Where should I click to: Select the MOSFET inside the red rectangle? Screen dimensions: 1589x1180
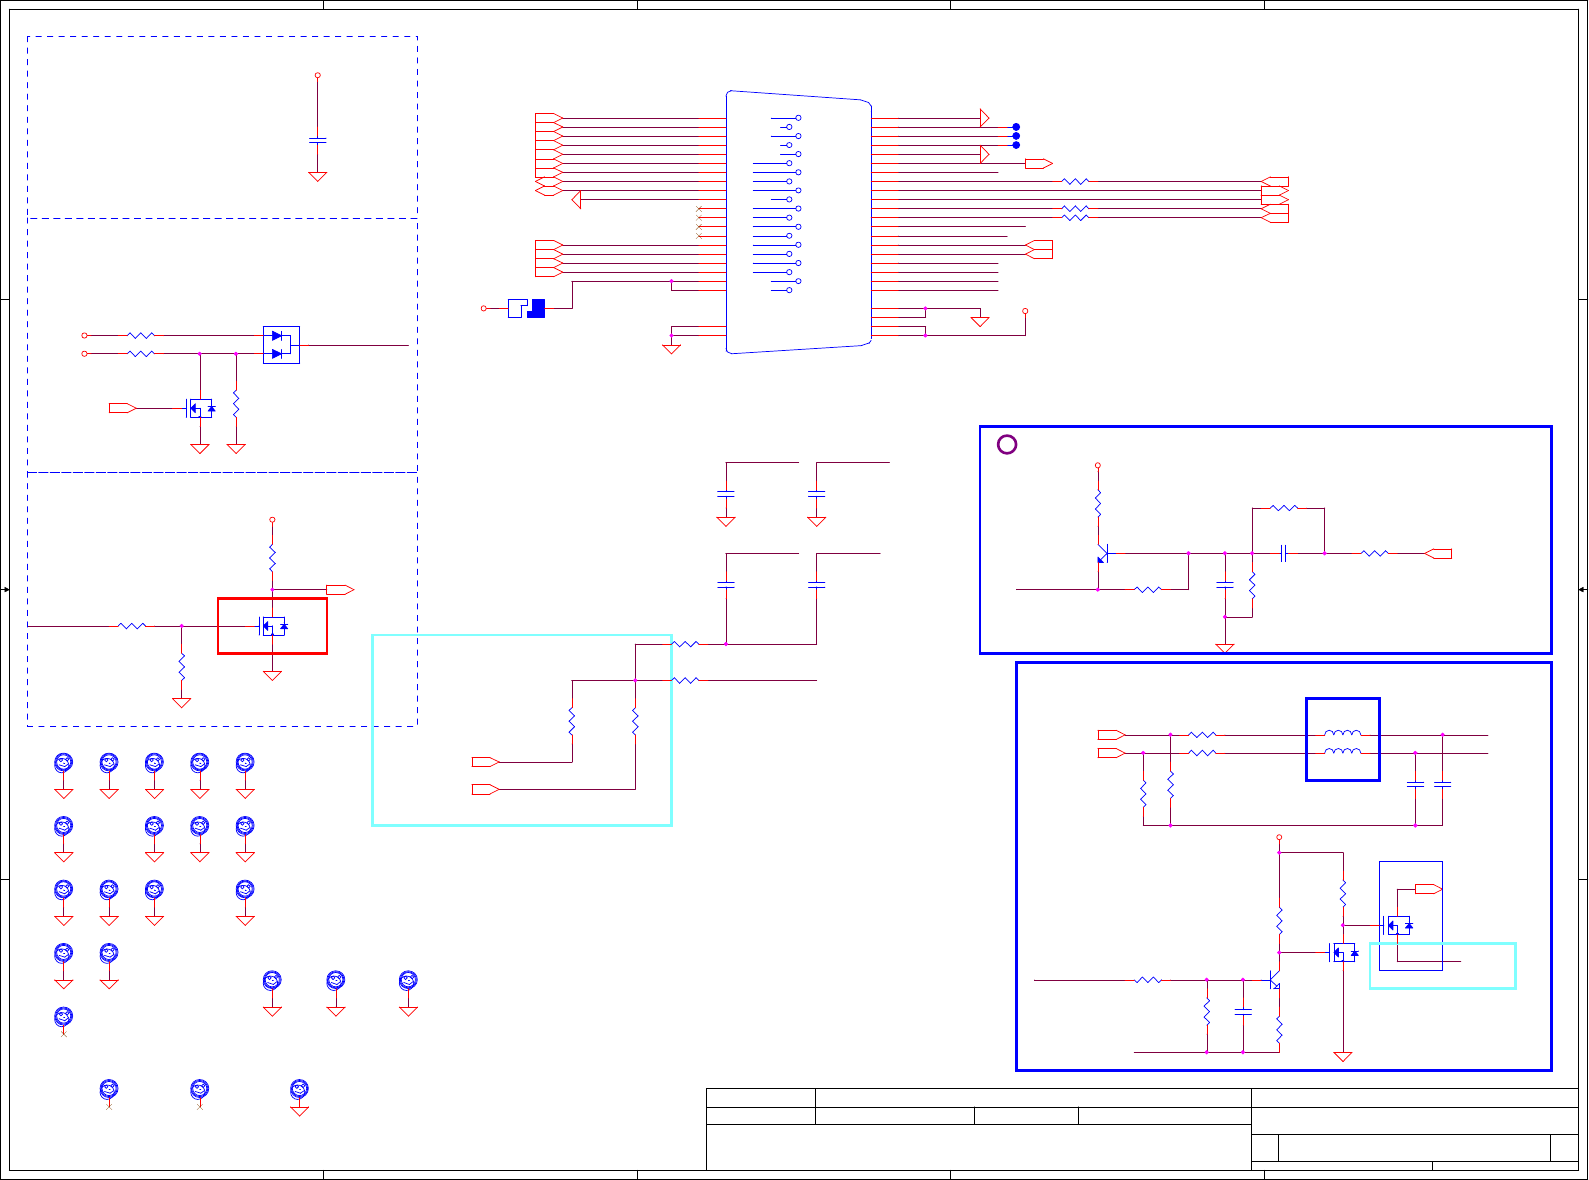point(272,626)
